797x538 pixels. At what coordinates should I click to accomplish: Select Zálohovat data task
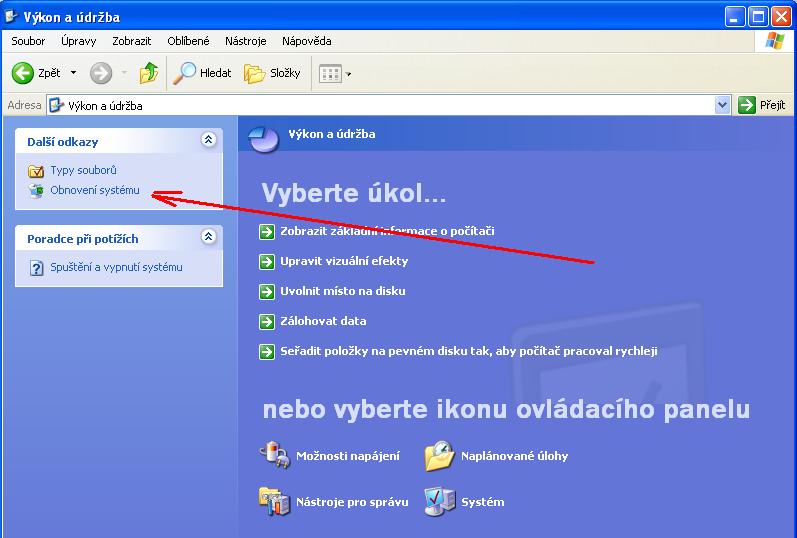pos(323,321)
